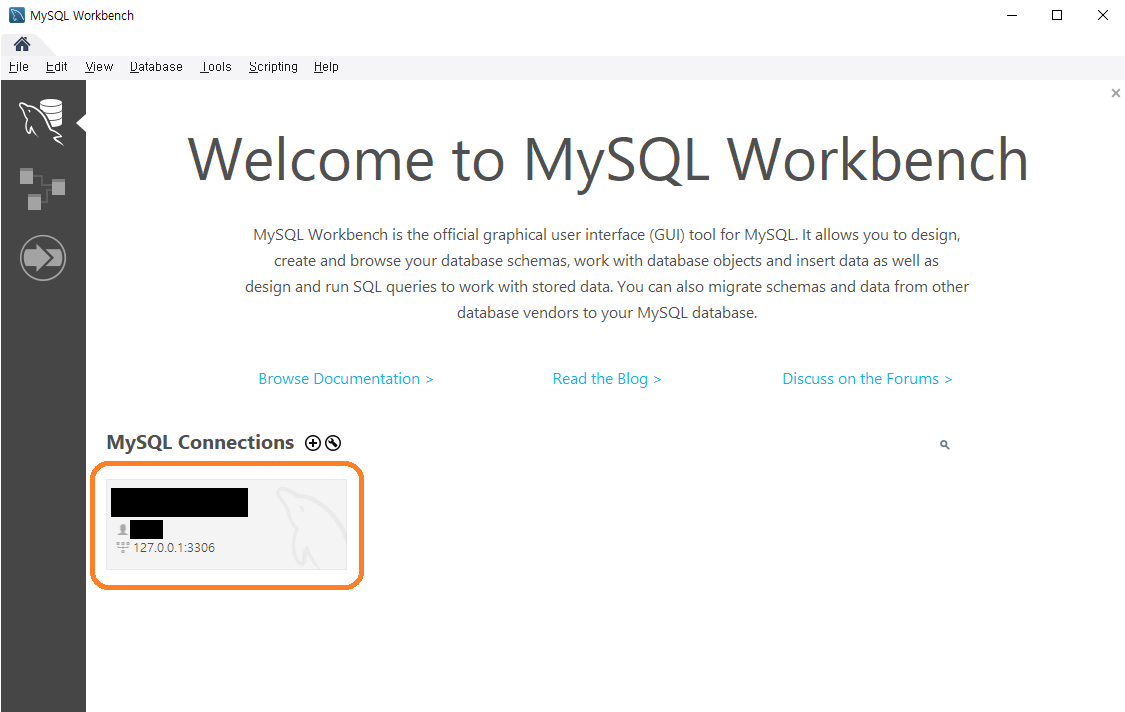Open the Models view sidebar icon
This screenshot has height=712, width=1125.
pyautogui.click(x=42, y=189)
